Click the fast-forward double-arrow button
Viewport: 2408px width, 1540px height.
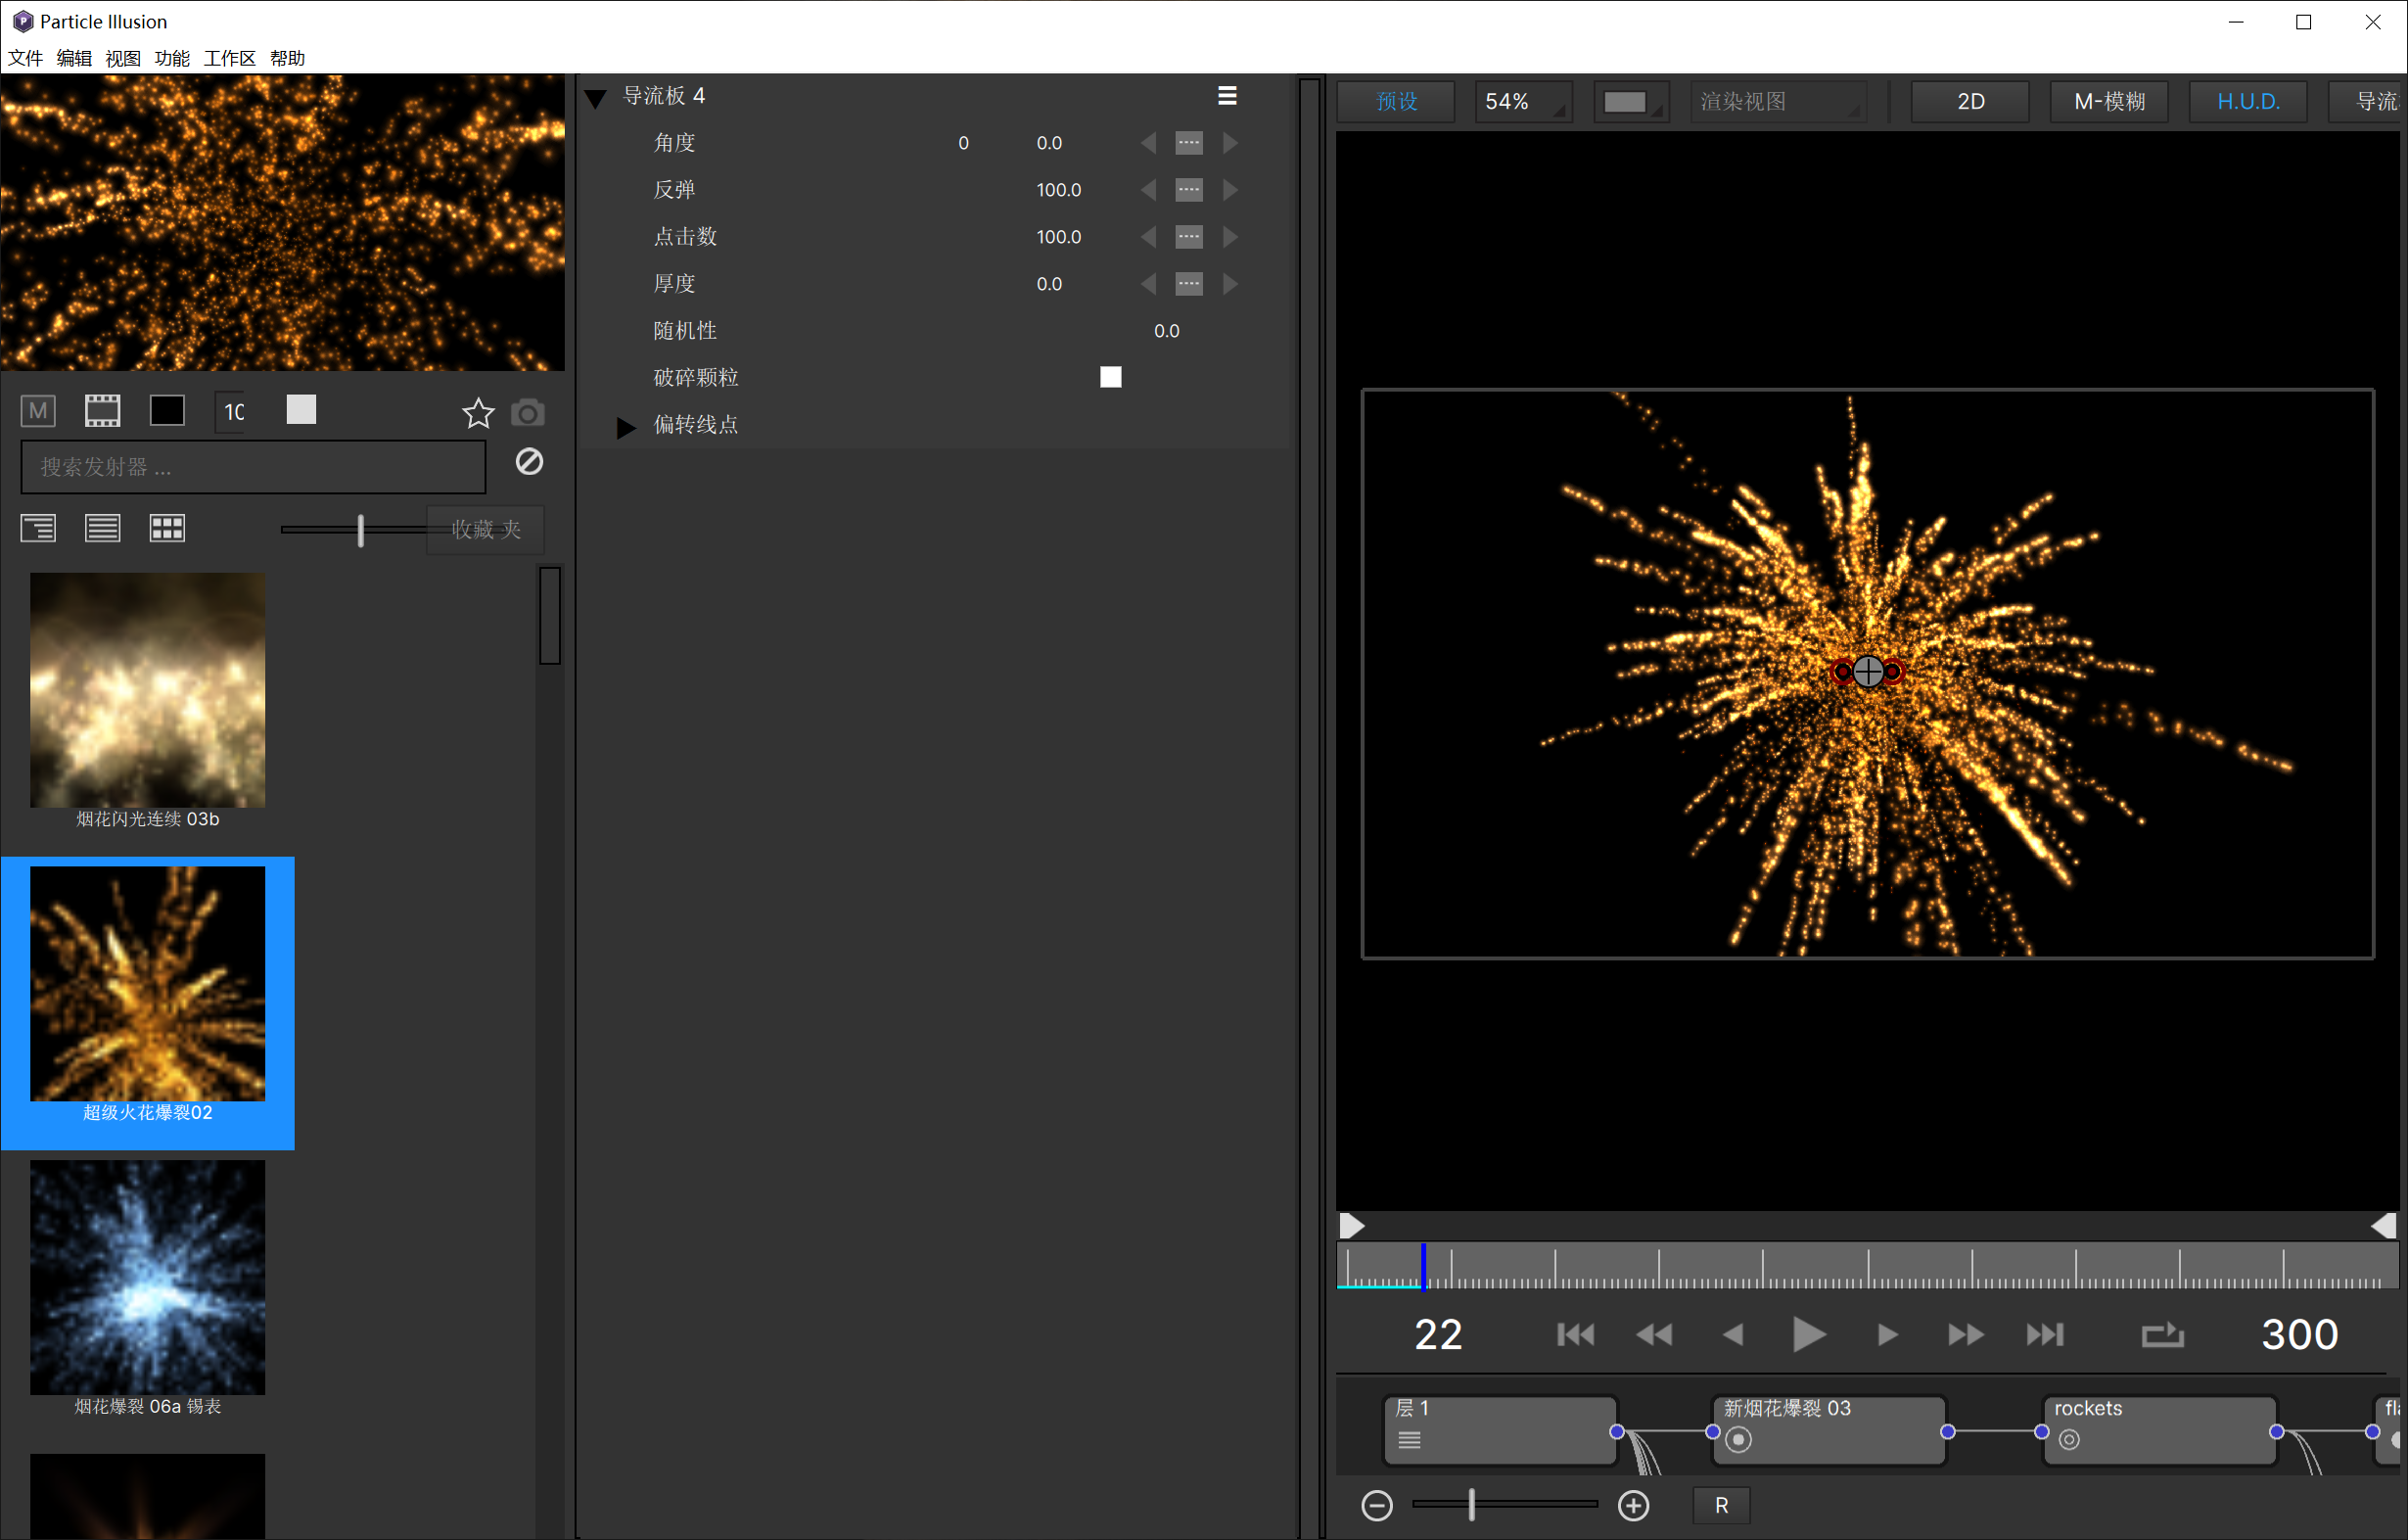1966,1334
